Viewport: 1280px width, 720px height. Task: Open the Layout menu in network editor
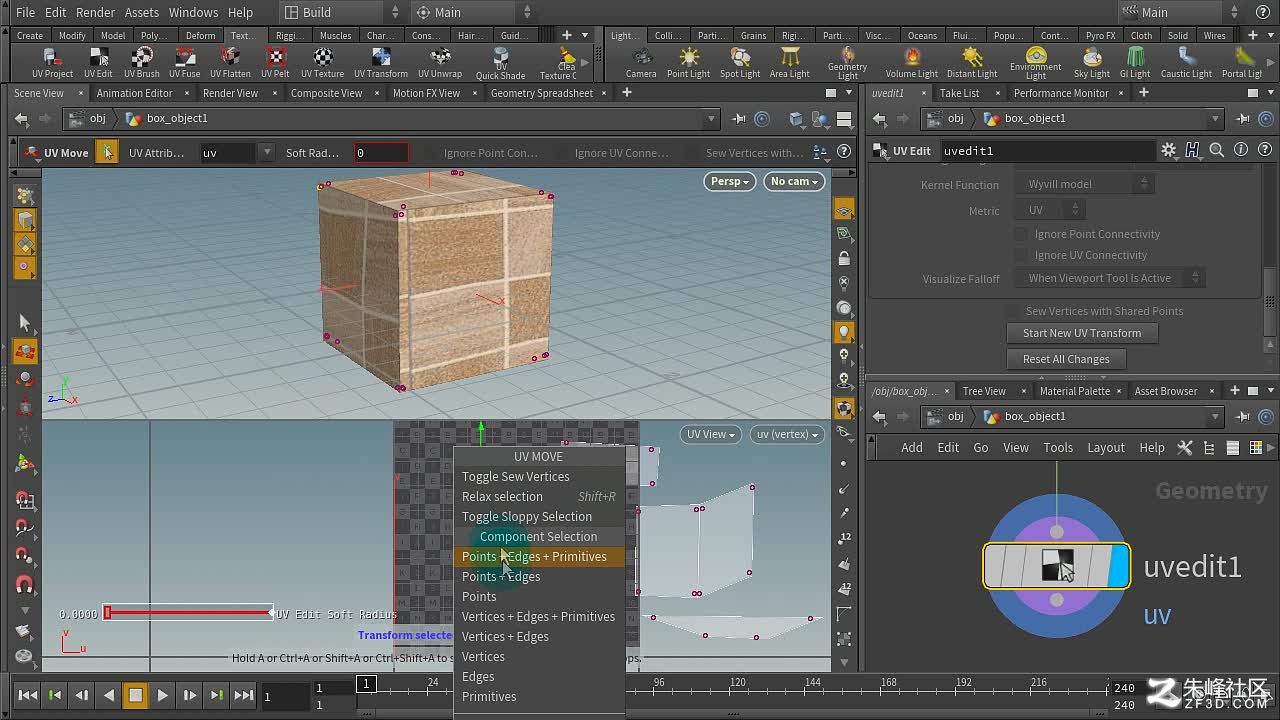coord(1106,447)
